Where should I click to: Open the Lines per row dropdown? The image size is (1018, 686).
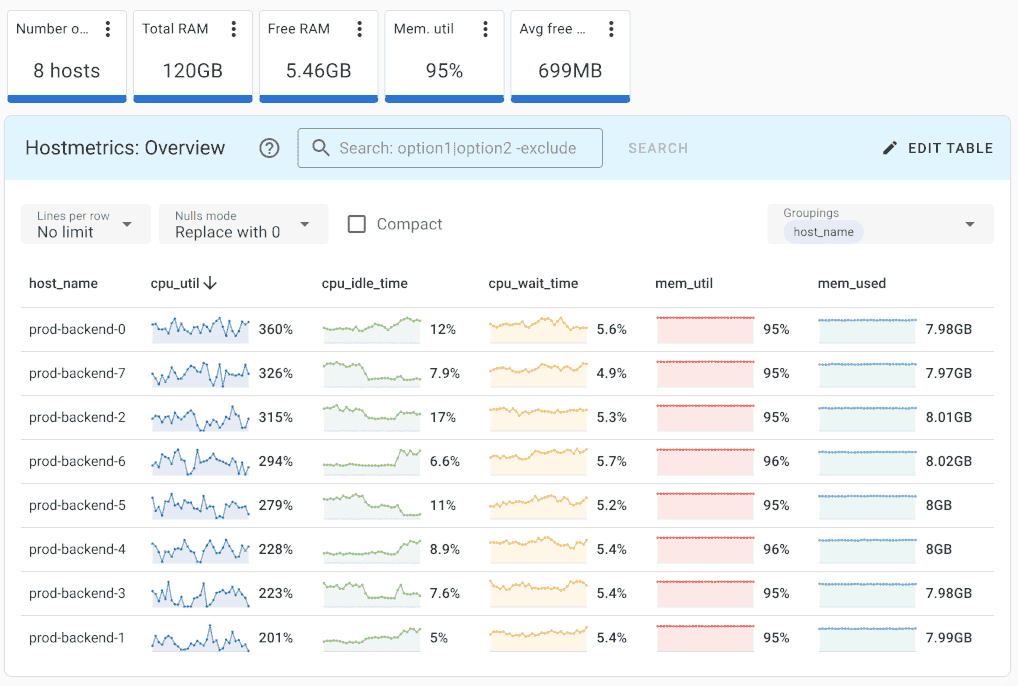[86, 224]
